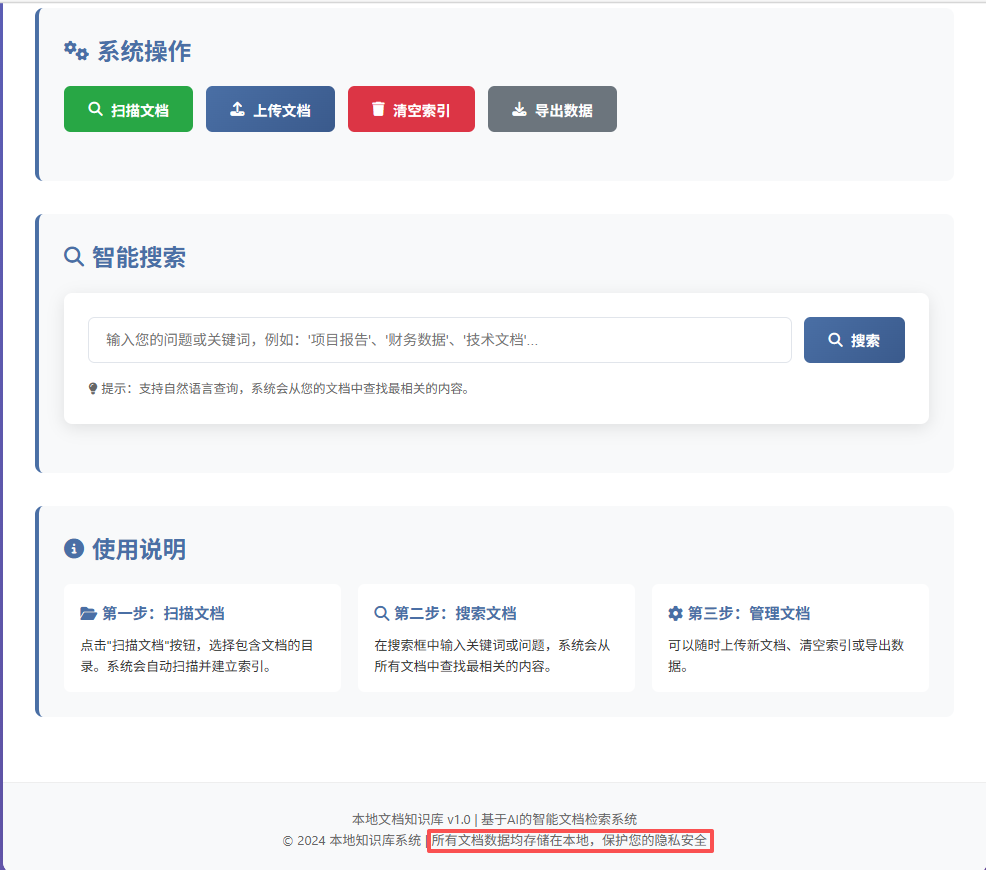Image resolution: width=986 pixels, height=870 pixels.
Task: Click the info icon beside 使用说明
Action: click(x=72, y=548)
